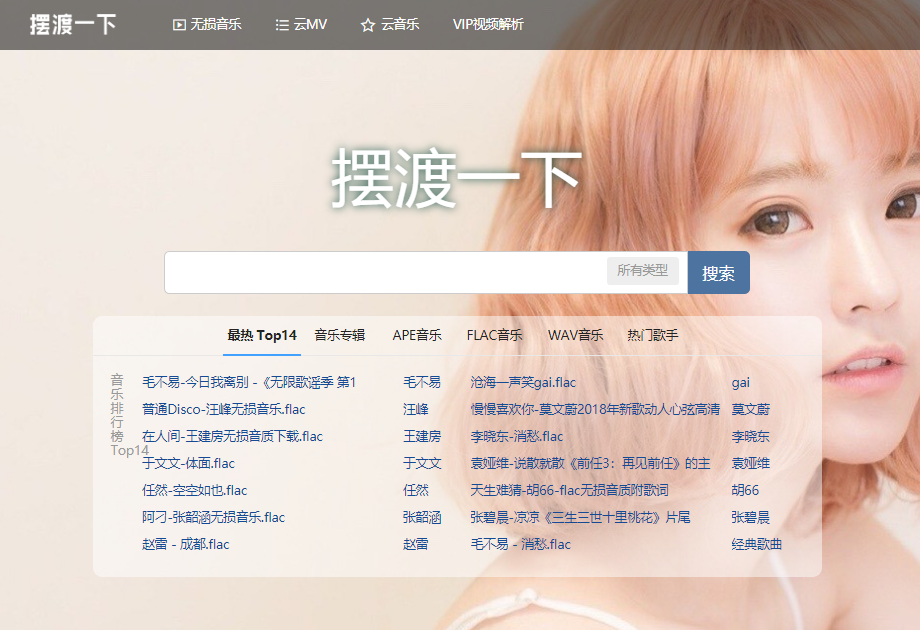Click the 搜索 search button
920x630 pixels.
point(718,271)
